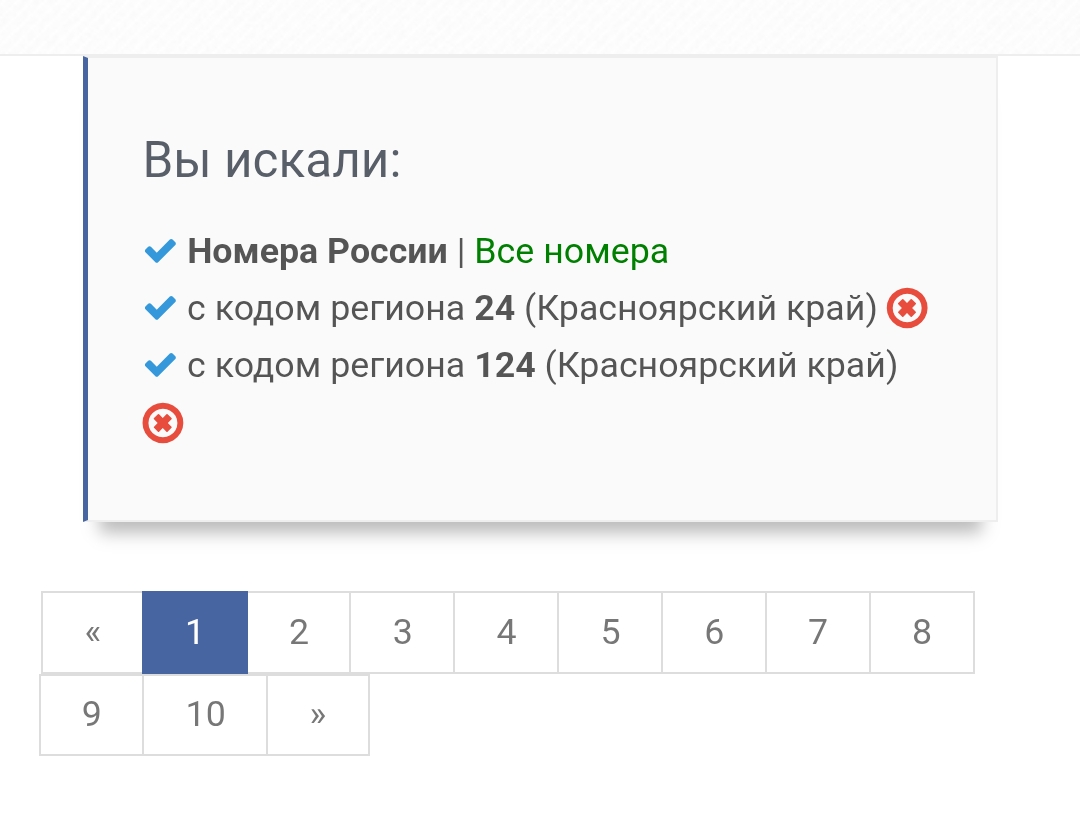Open results page 8
Image resolution: width=1080 pixels, height=817 pixels.
922,632
